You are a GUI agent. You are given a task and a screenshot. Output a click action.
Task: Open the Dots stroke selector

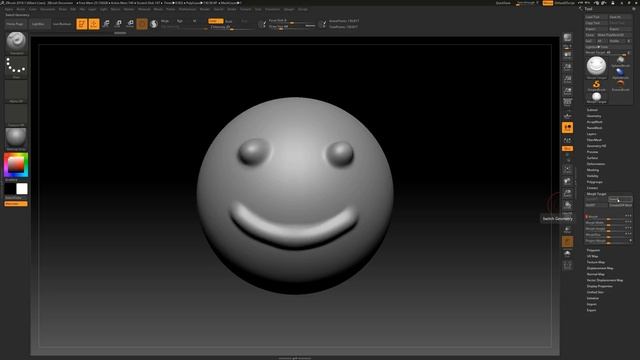click(16, 67)
